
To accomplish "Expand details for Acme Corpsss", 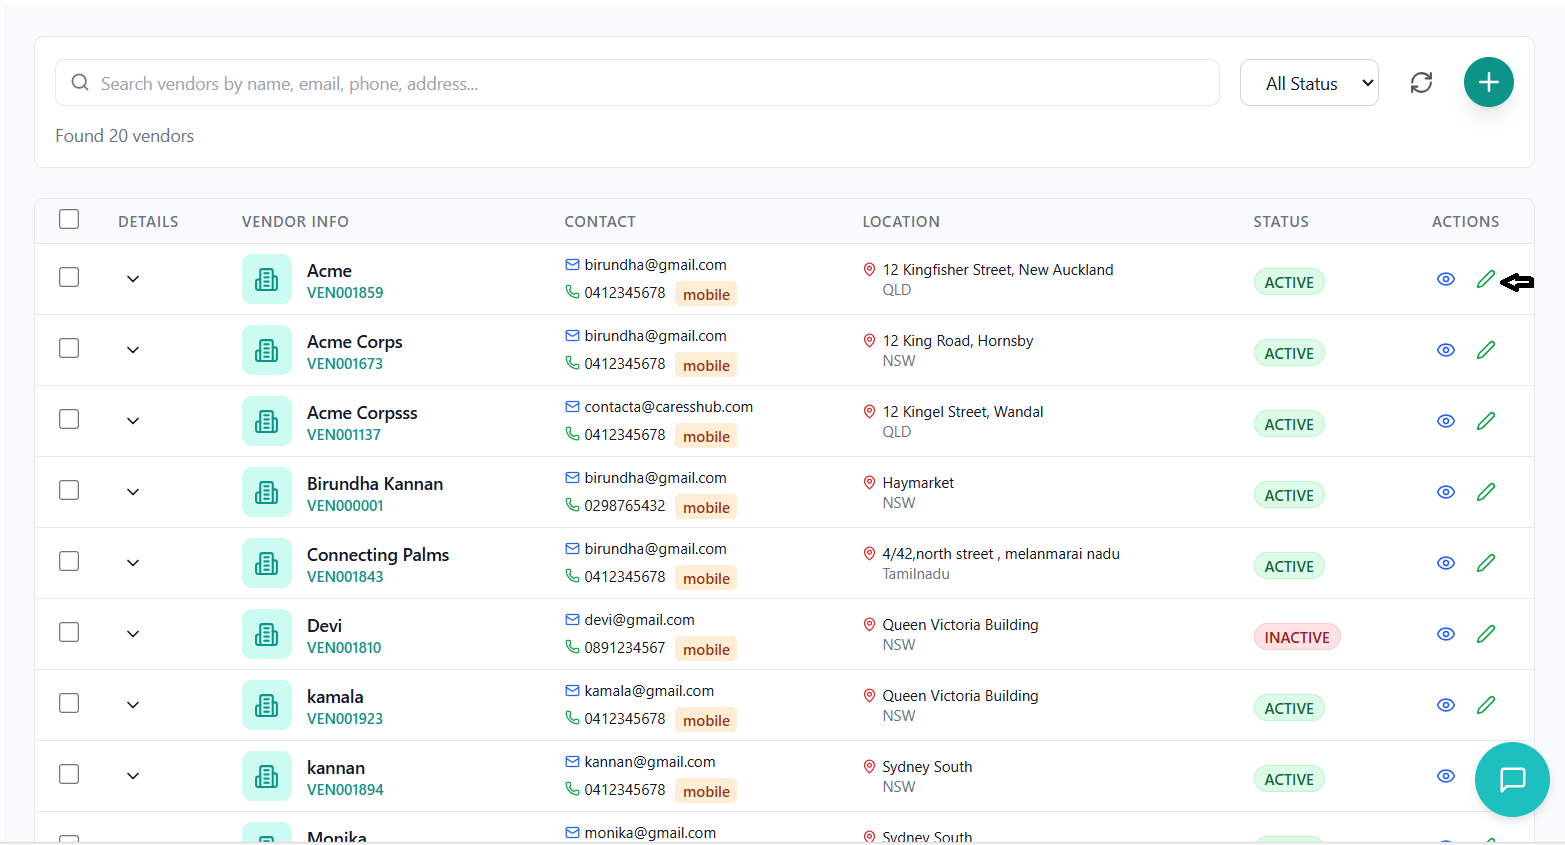I will (133, 420).
